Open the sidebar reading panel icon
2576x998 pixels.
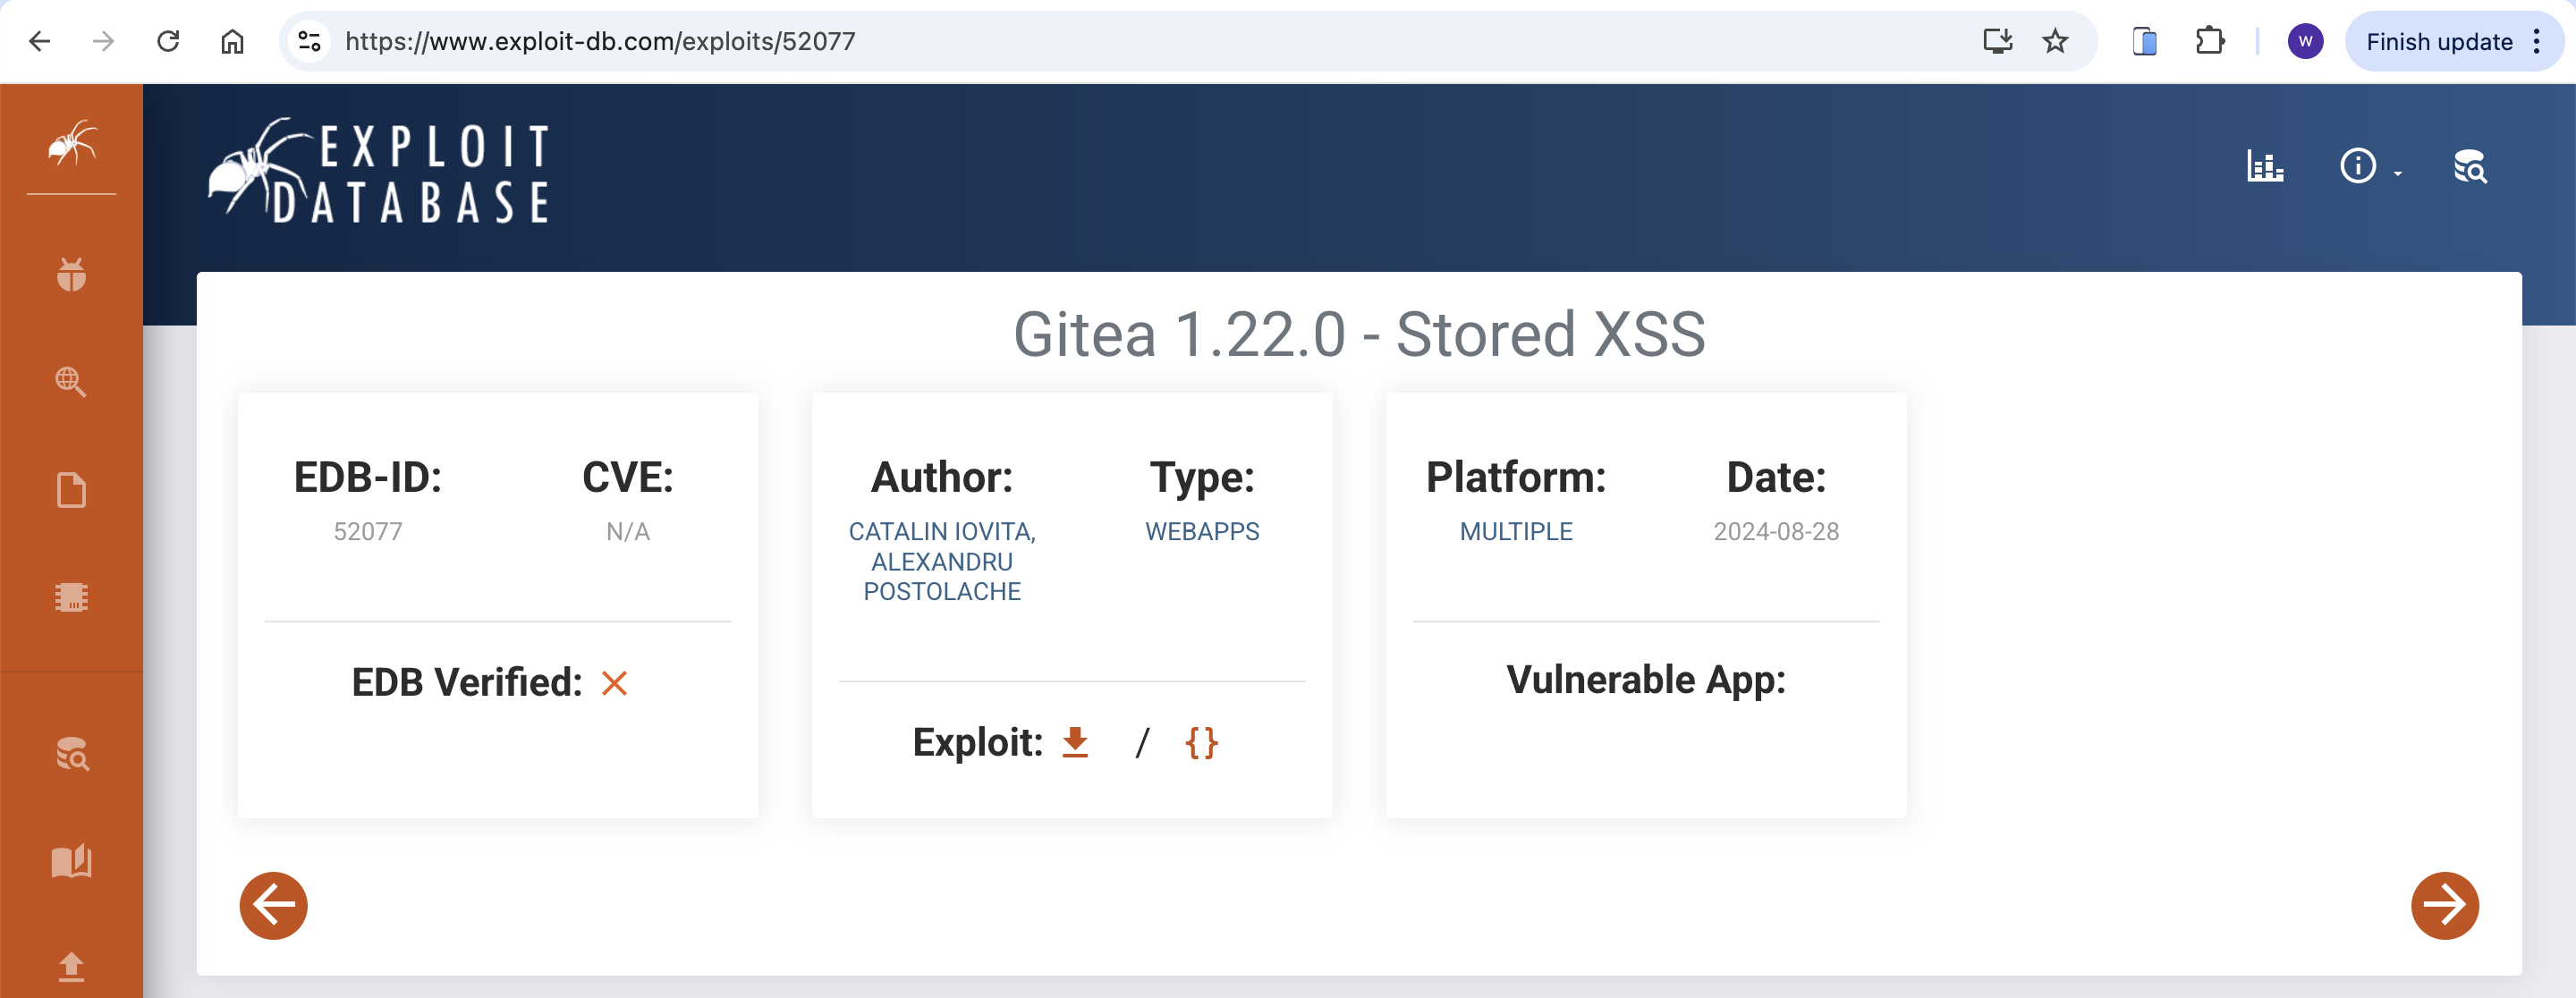coord(2144,41)
